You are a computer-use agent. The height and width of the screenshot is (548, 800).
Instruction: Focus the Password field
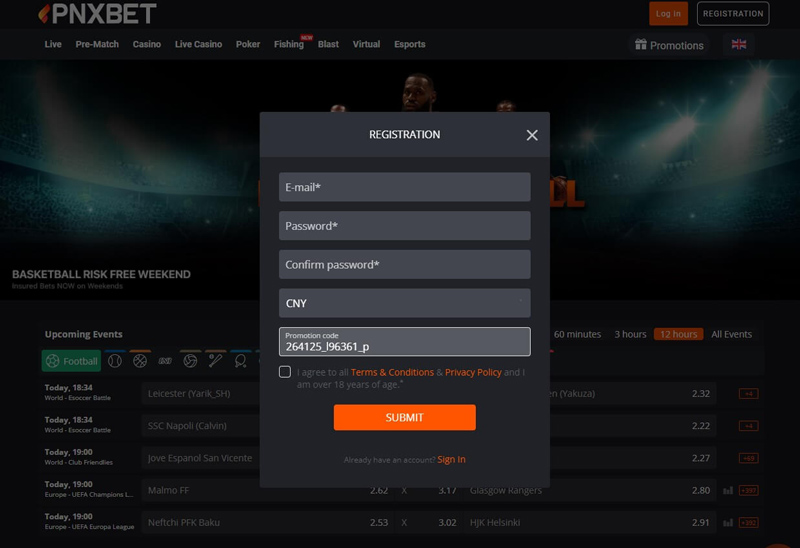405,226
